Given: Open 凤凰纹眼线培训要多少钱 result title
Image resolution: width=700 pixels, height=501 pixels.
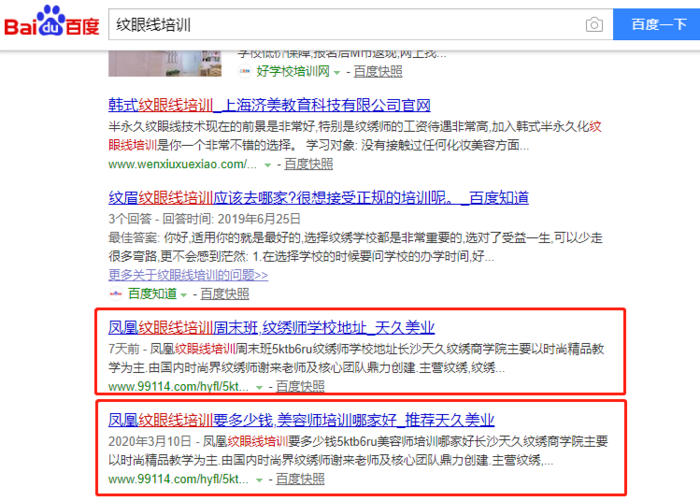Looking at the screenshot, I should [301, 420].
